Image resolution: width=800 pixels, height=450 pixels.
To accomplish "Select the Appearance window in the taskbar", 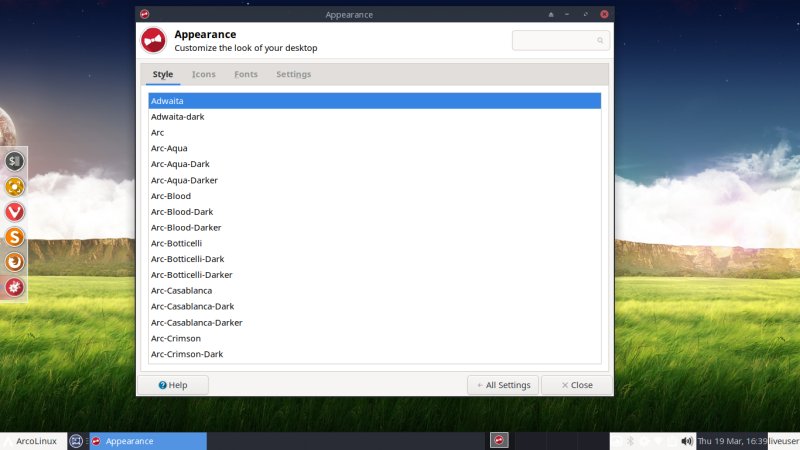I will pyautogui.click(x=148, y=441).
